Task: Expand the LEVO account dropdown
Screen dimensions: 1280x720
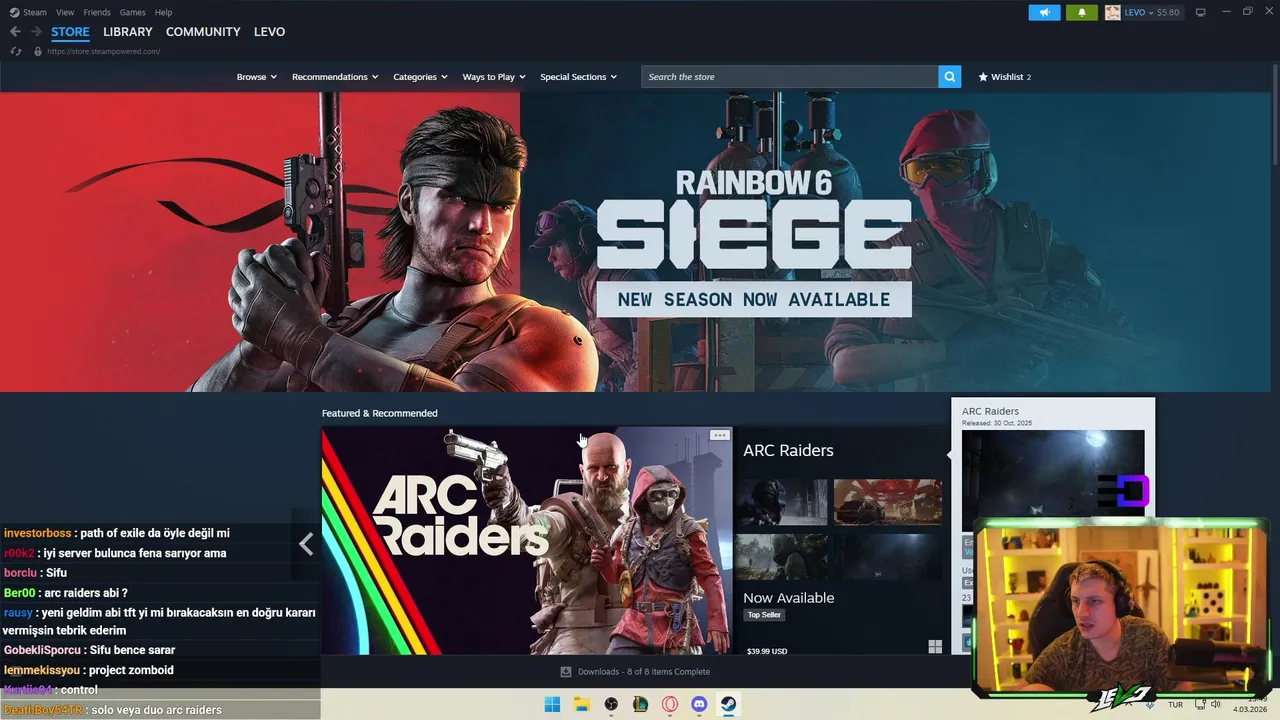Action: click(x=1138, y=12)
